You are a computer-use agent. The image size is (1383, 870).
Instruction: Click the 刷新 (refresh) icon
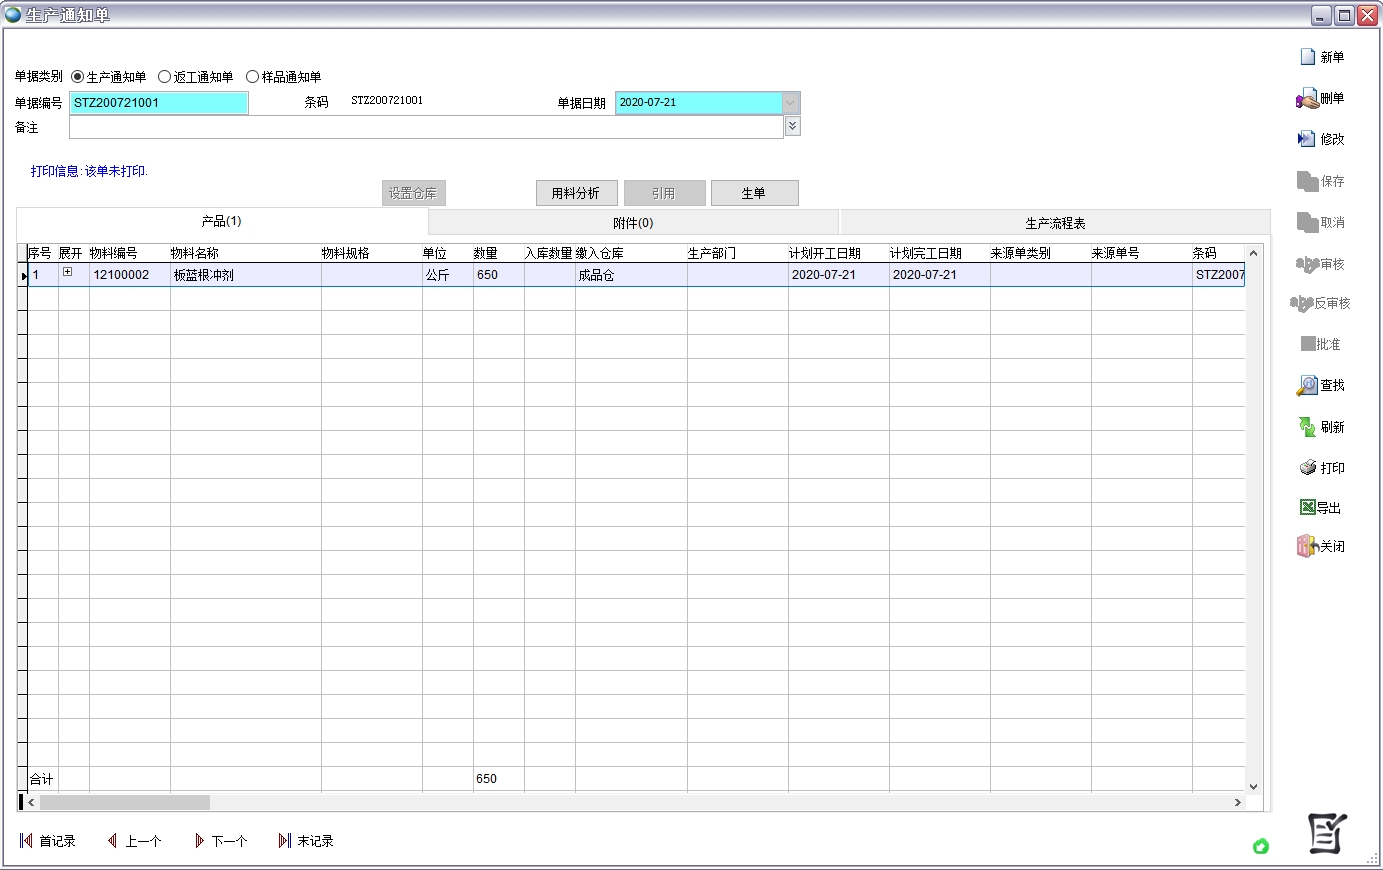click(x=1308, y=427)
